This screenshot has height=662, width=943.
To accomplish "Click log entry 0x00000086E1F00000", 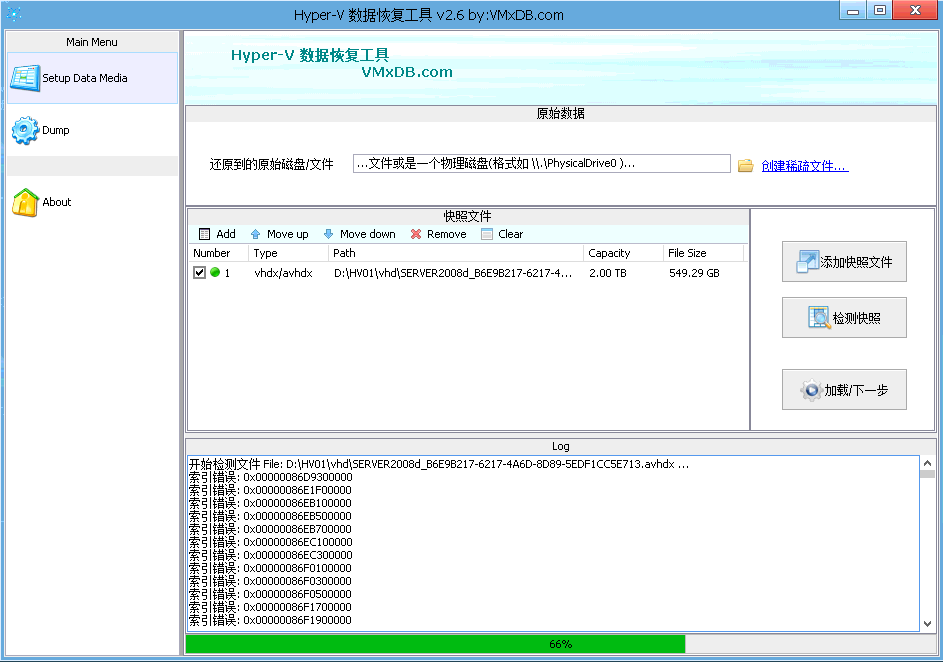I will tap(271, 490).
